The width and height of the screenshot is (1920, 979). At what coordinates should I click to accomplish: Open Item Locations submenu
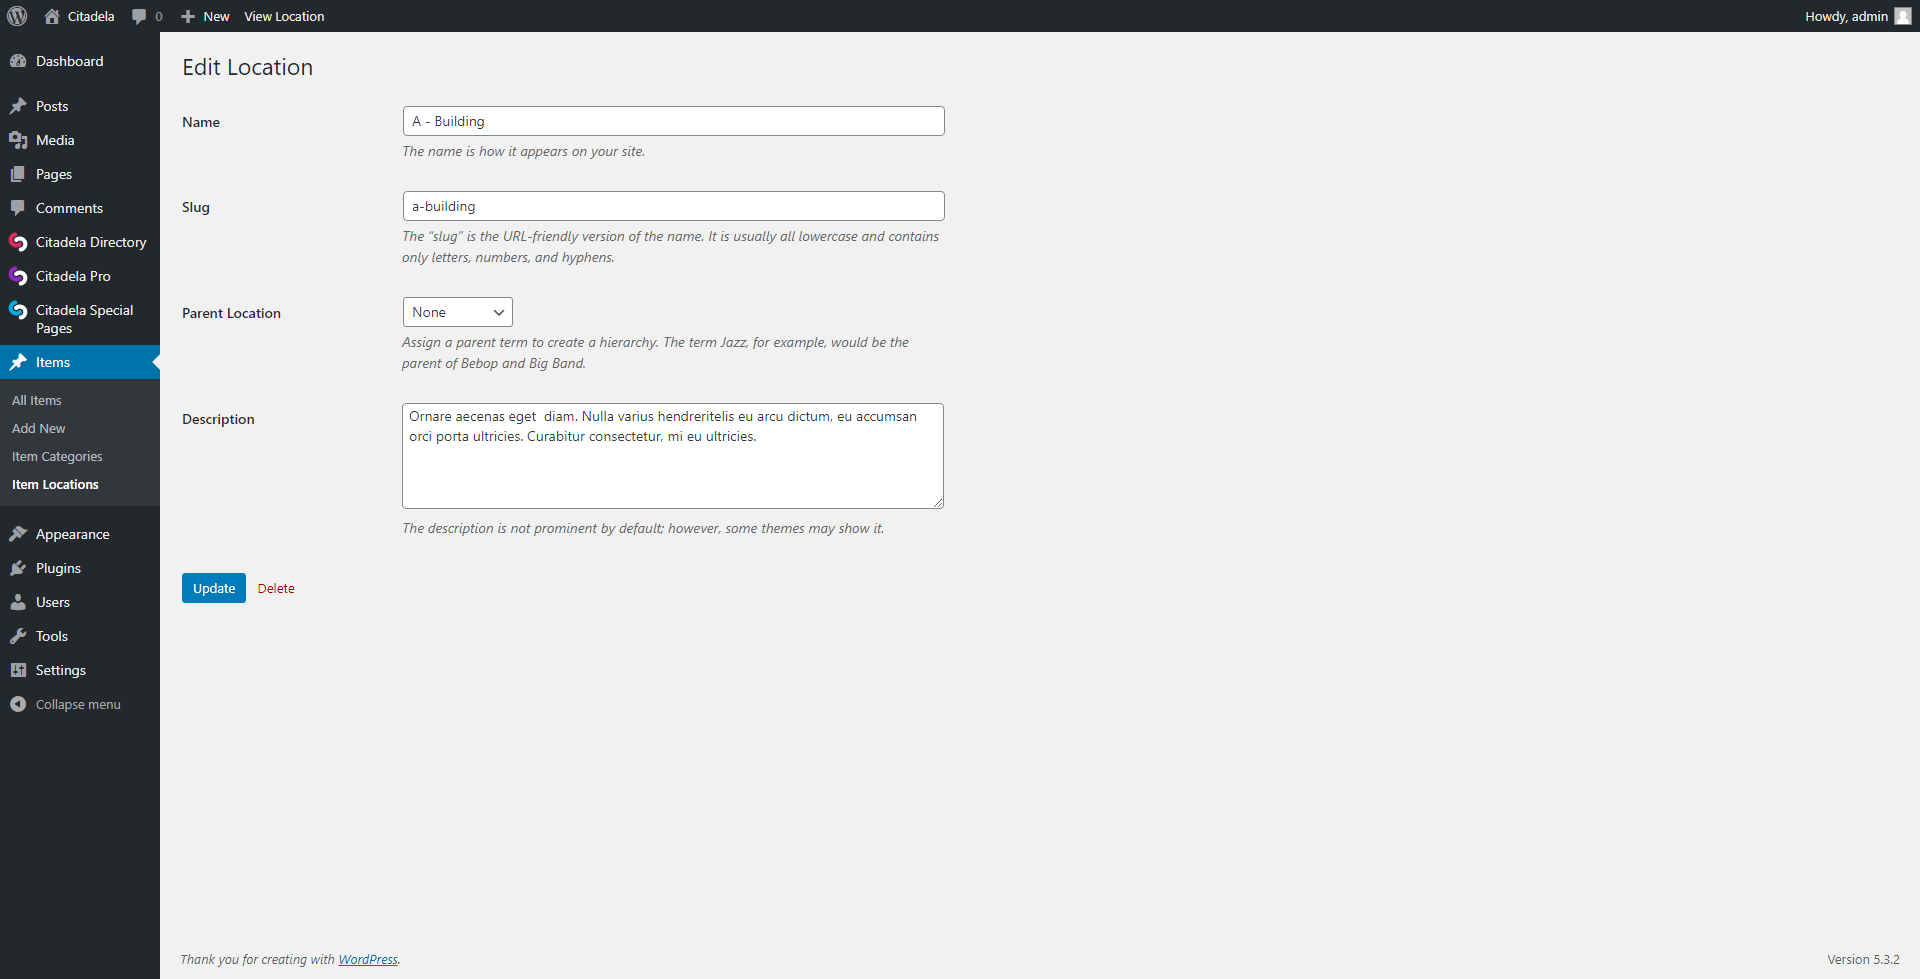[x=55, y=484]
